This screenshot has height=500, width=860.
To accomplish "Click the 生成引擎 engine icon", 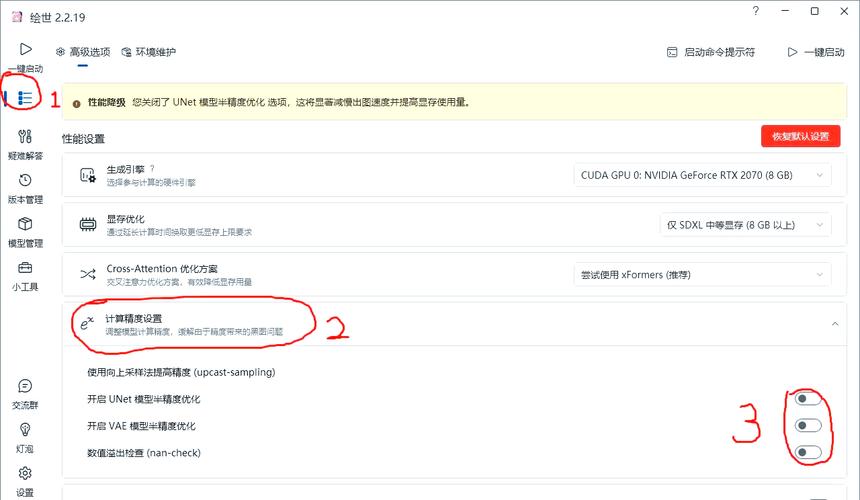I will (x=88, y=175).
